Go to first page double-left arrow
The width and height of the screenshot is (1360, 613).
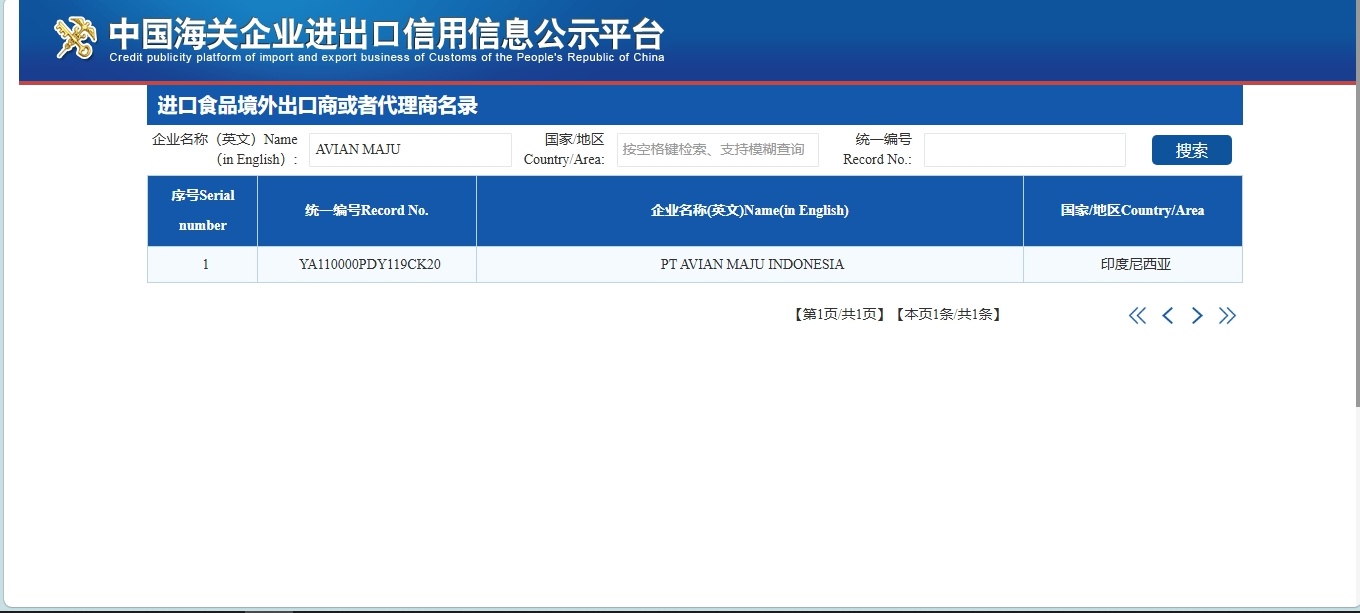click(1137, 316)
